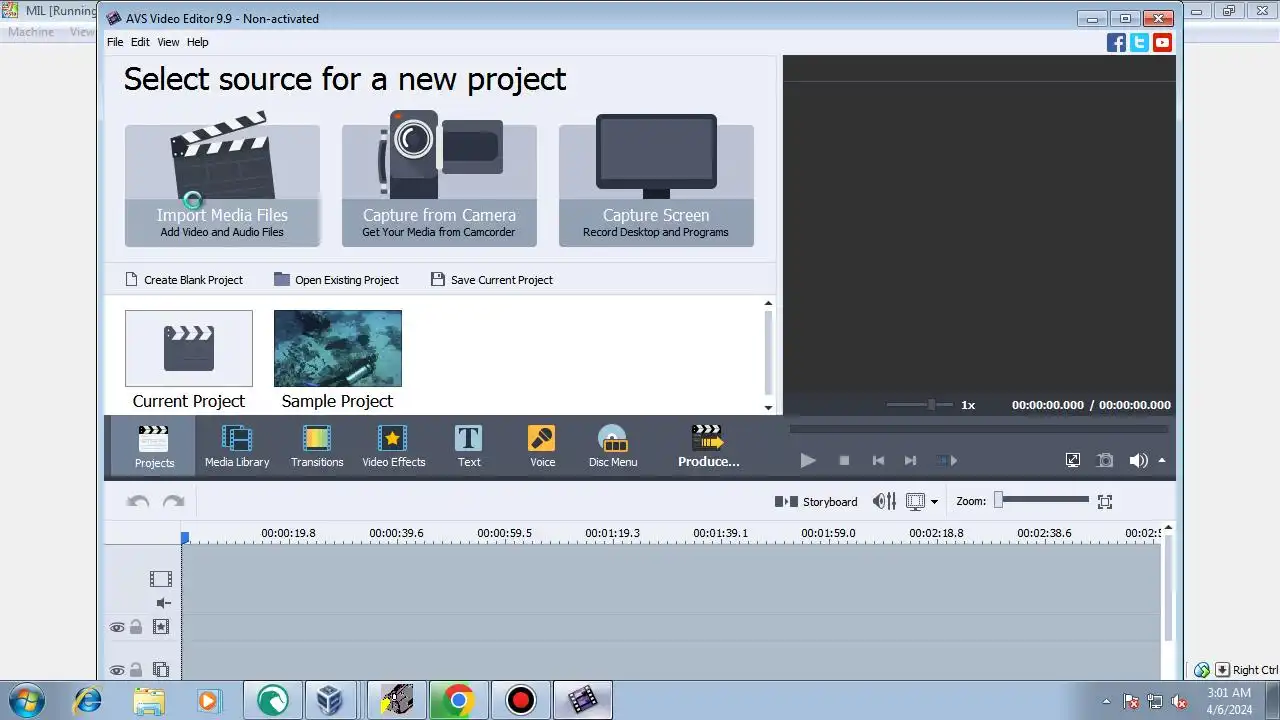Toggle visibility of video overlay track
Screen dimensions: 1280x720
[117, 670]
